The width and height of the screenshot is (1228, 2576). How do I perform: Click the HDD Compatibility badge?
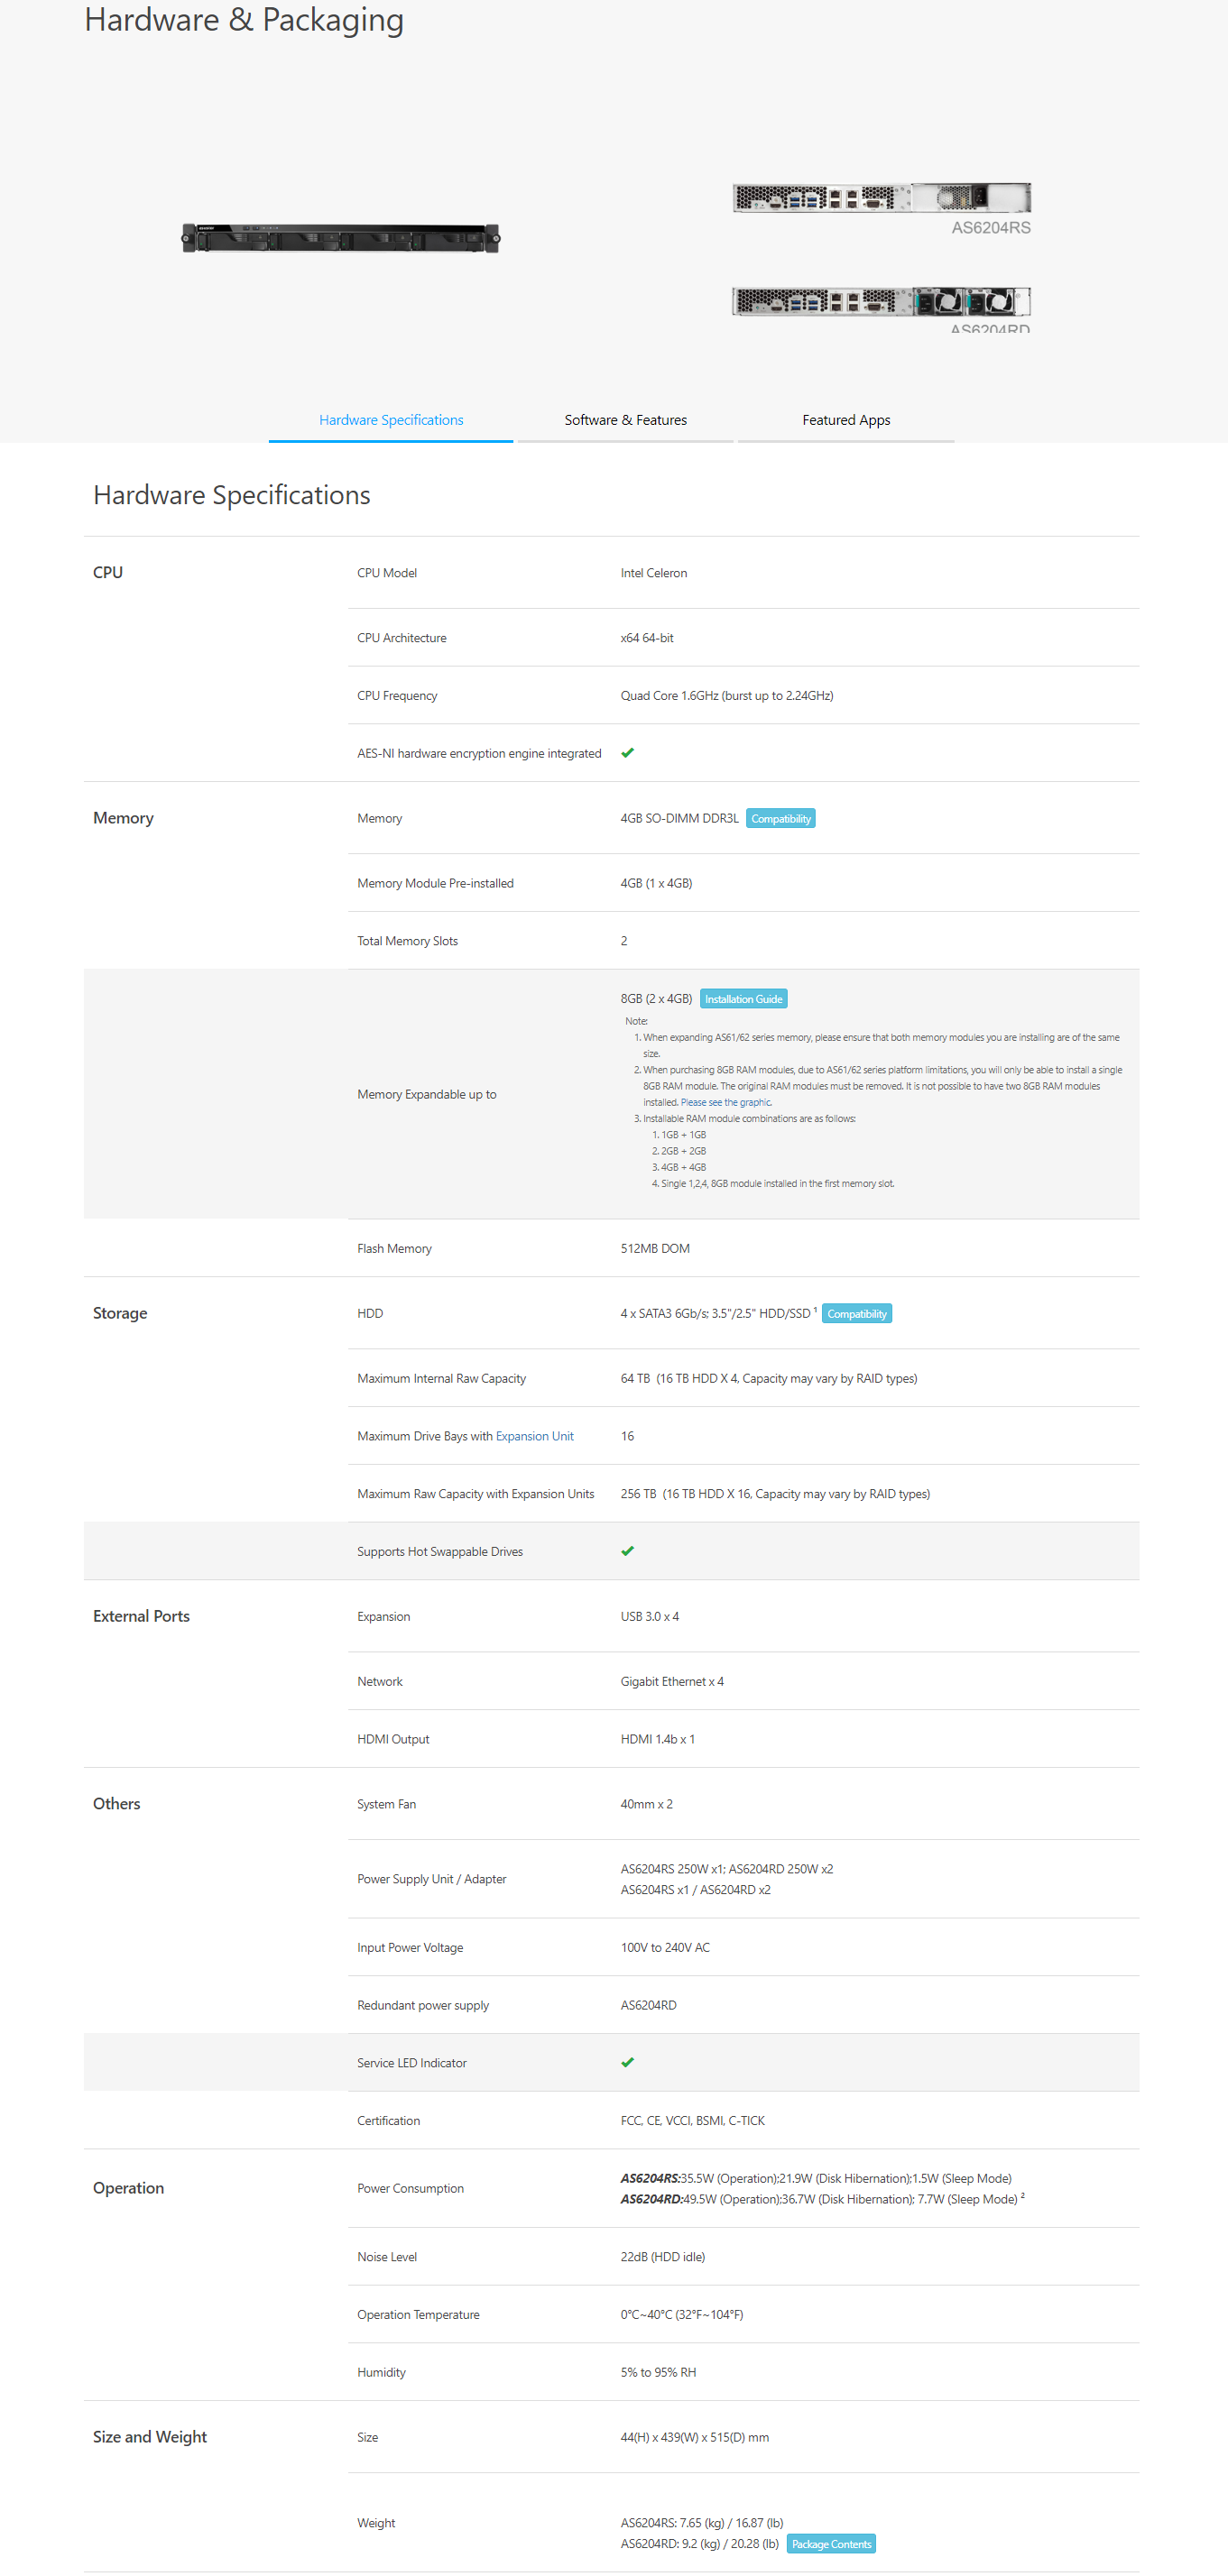tap(856, 1314)
